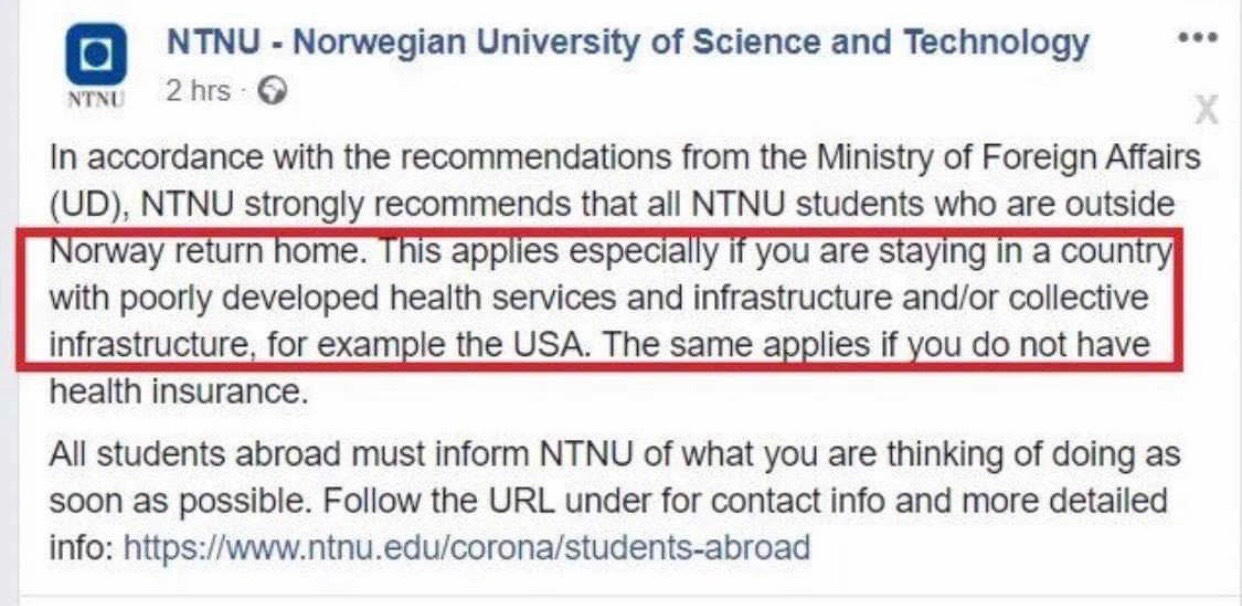
Task: Open the NTNU Norwegian University page name
Action: tap(628, 42)
